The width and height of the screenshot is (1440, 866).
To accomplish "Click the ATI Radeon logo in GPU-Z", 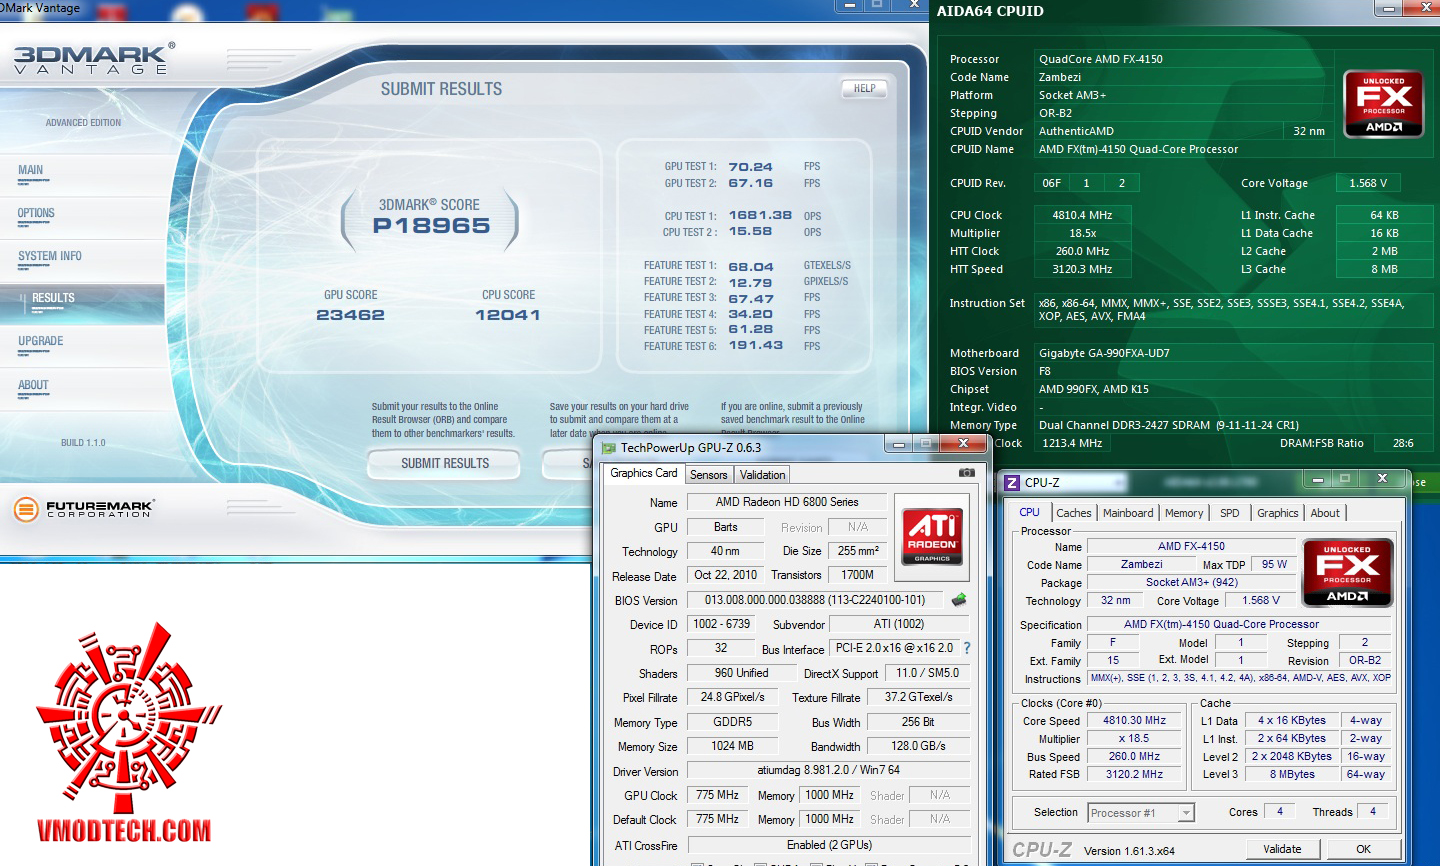I will [932, 537].
